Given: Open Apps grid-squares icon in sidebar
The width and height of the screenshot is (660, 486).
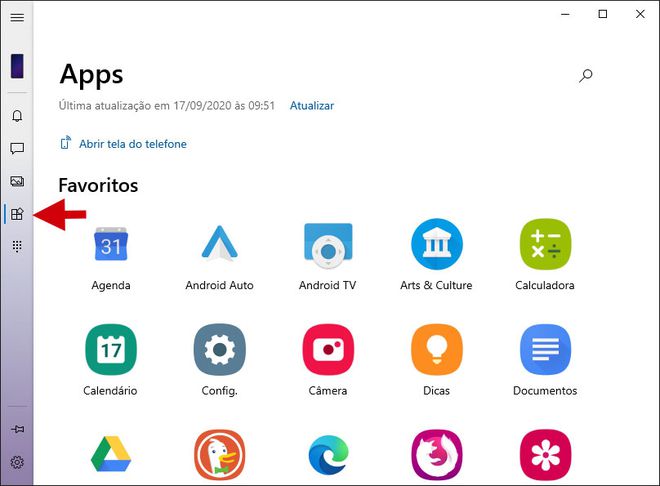Looking at the screenshot, I should (x=17, y=214).
